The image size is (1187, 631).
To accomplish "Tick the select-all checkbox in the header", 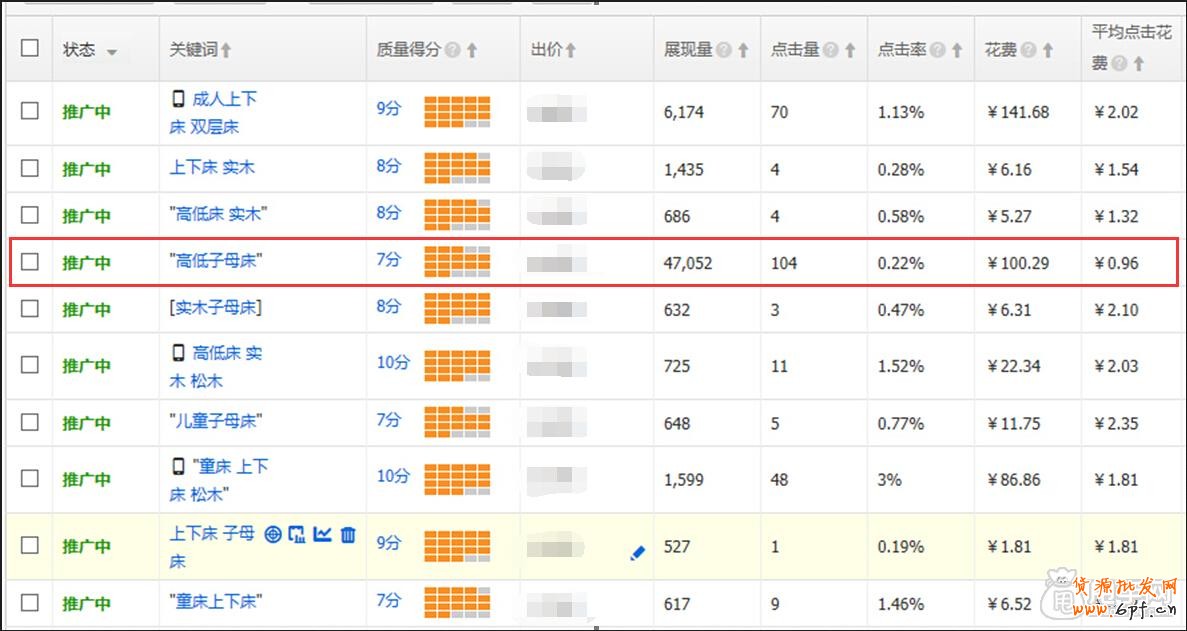I will (x=30, y=48).
